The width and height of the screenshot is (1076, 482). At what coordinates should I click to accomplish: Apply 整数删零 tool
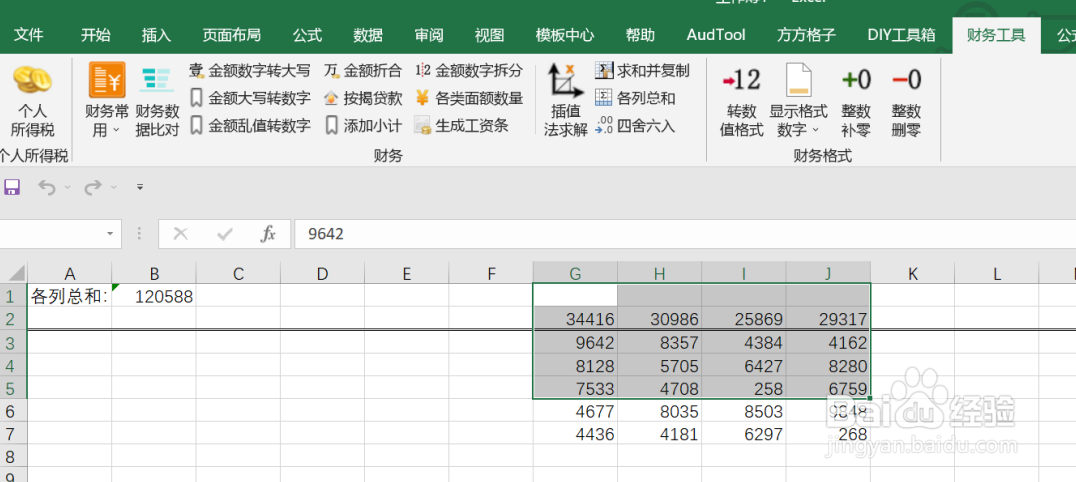(x=905, y=101)
